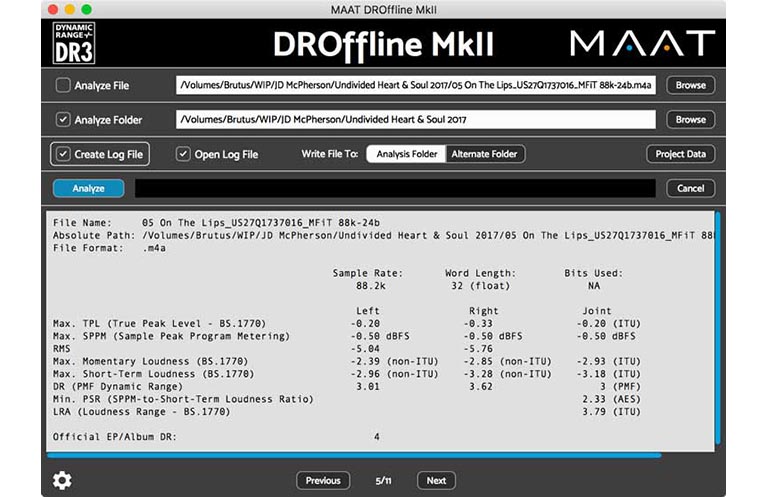Click the file name '05 On The Lips_US27Q1737016_MFiT 88k-24b'
Viewport: 768px width, 497px height.
click(261, 223)
